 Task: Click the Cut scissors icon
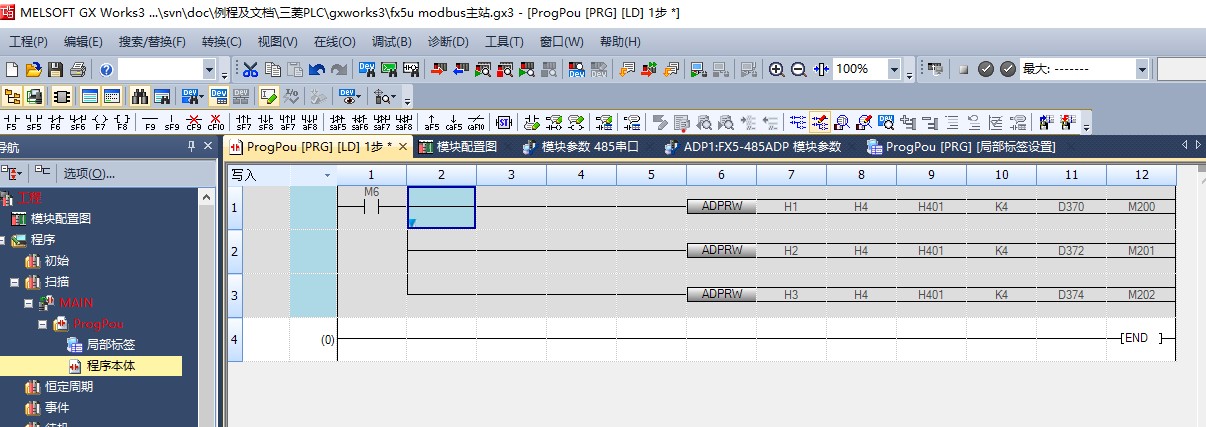(x=250, y=70)
